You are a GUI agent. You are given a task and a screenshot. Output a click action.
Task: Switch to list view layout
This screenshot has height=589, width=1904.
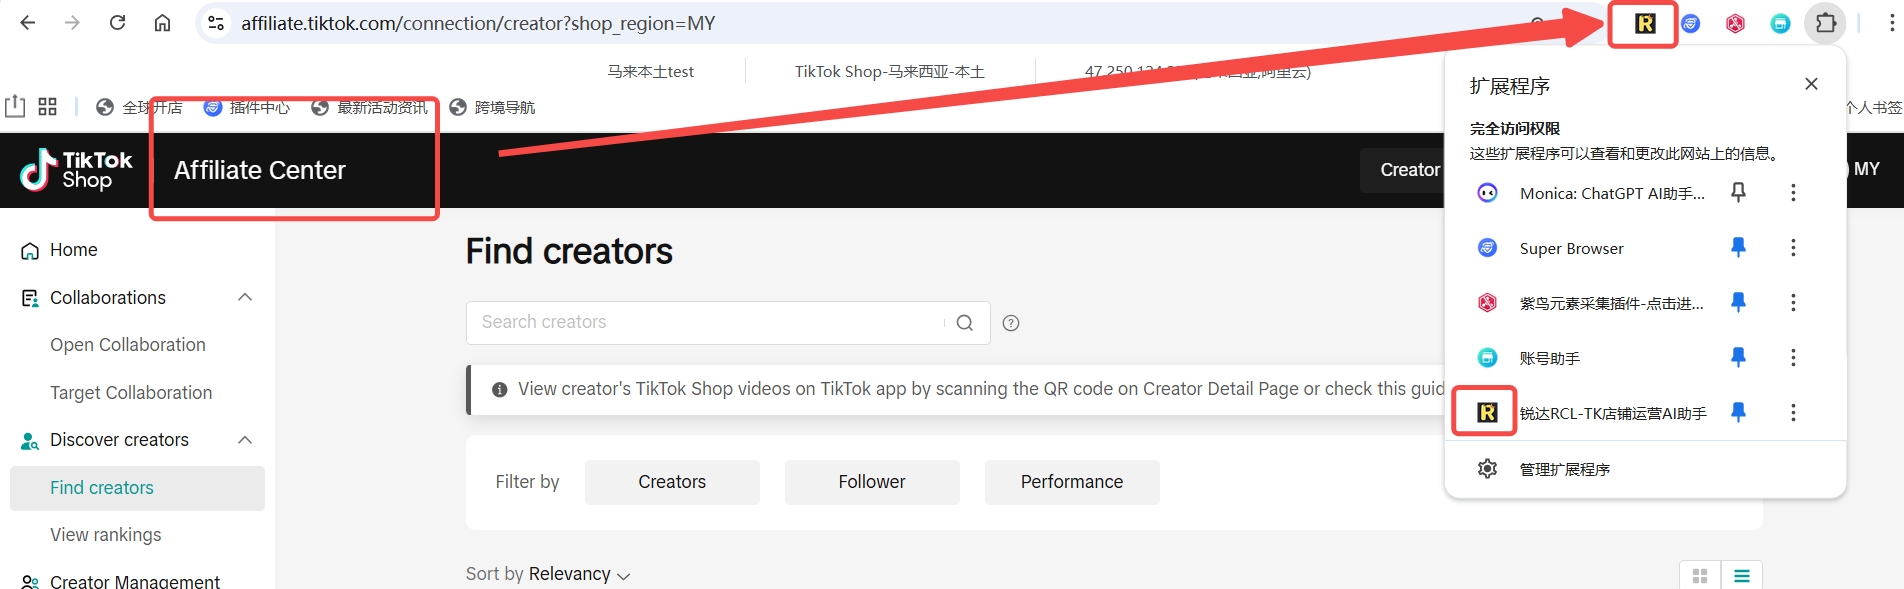coord(1742,575)
